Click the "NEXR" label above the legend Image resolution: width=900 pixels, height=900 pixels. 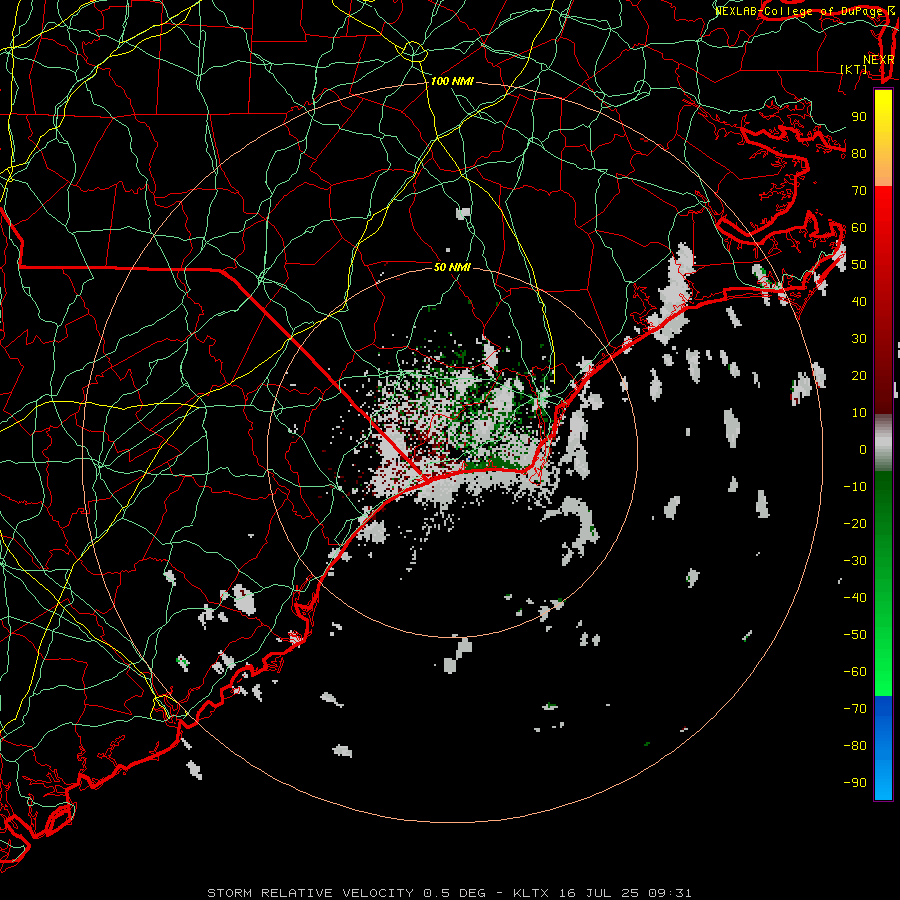[879, 60]
